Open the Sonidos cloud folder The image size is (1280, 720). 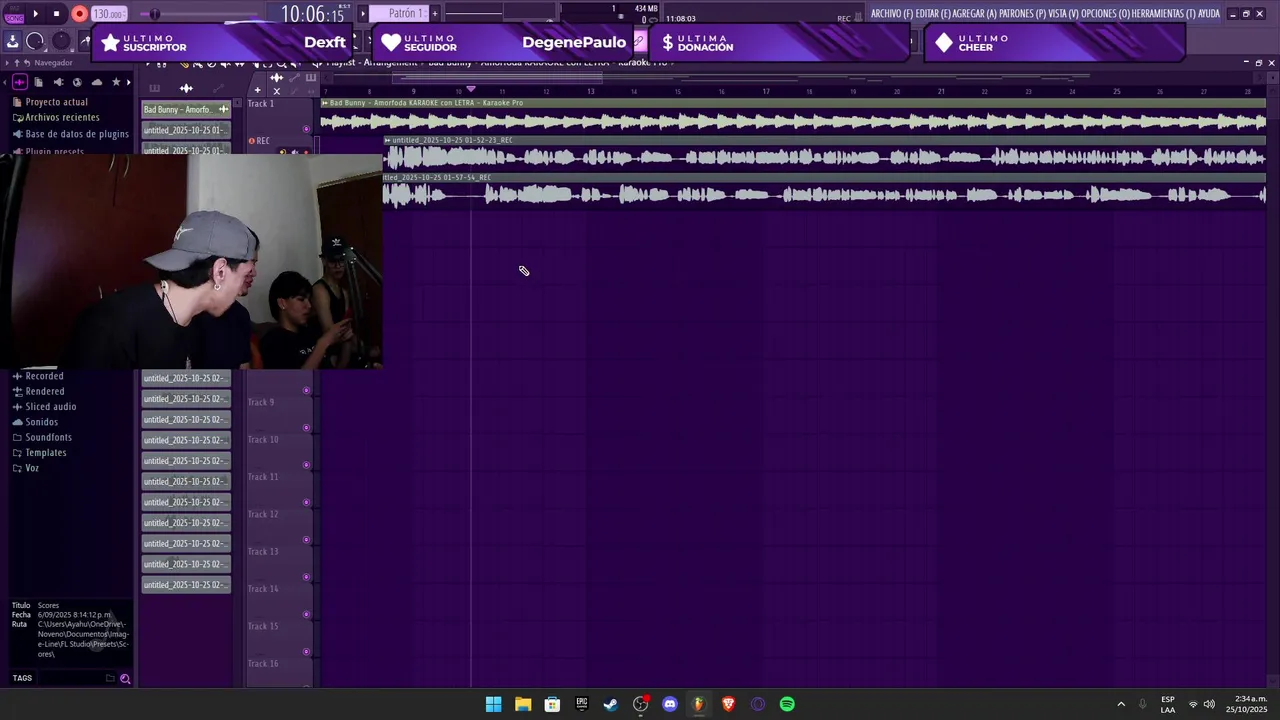[35, 422]
